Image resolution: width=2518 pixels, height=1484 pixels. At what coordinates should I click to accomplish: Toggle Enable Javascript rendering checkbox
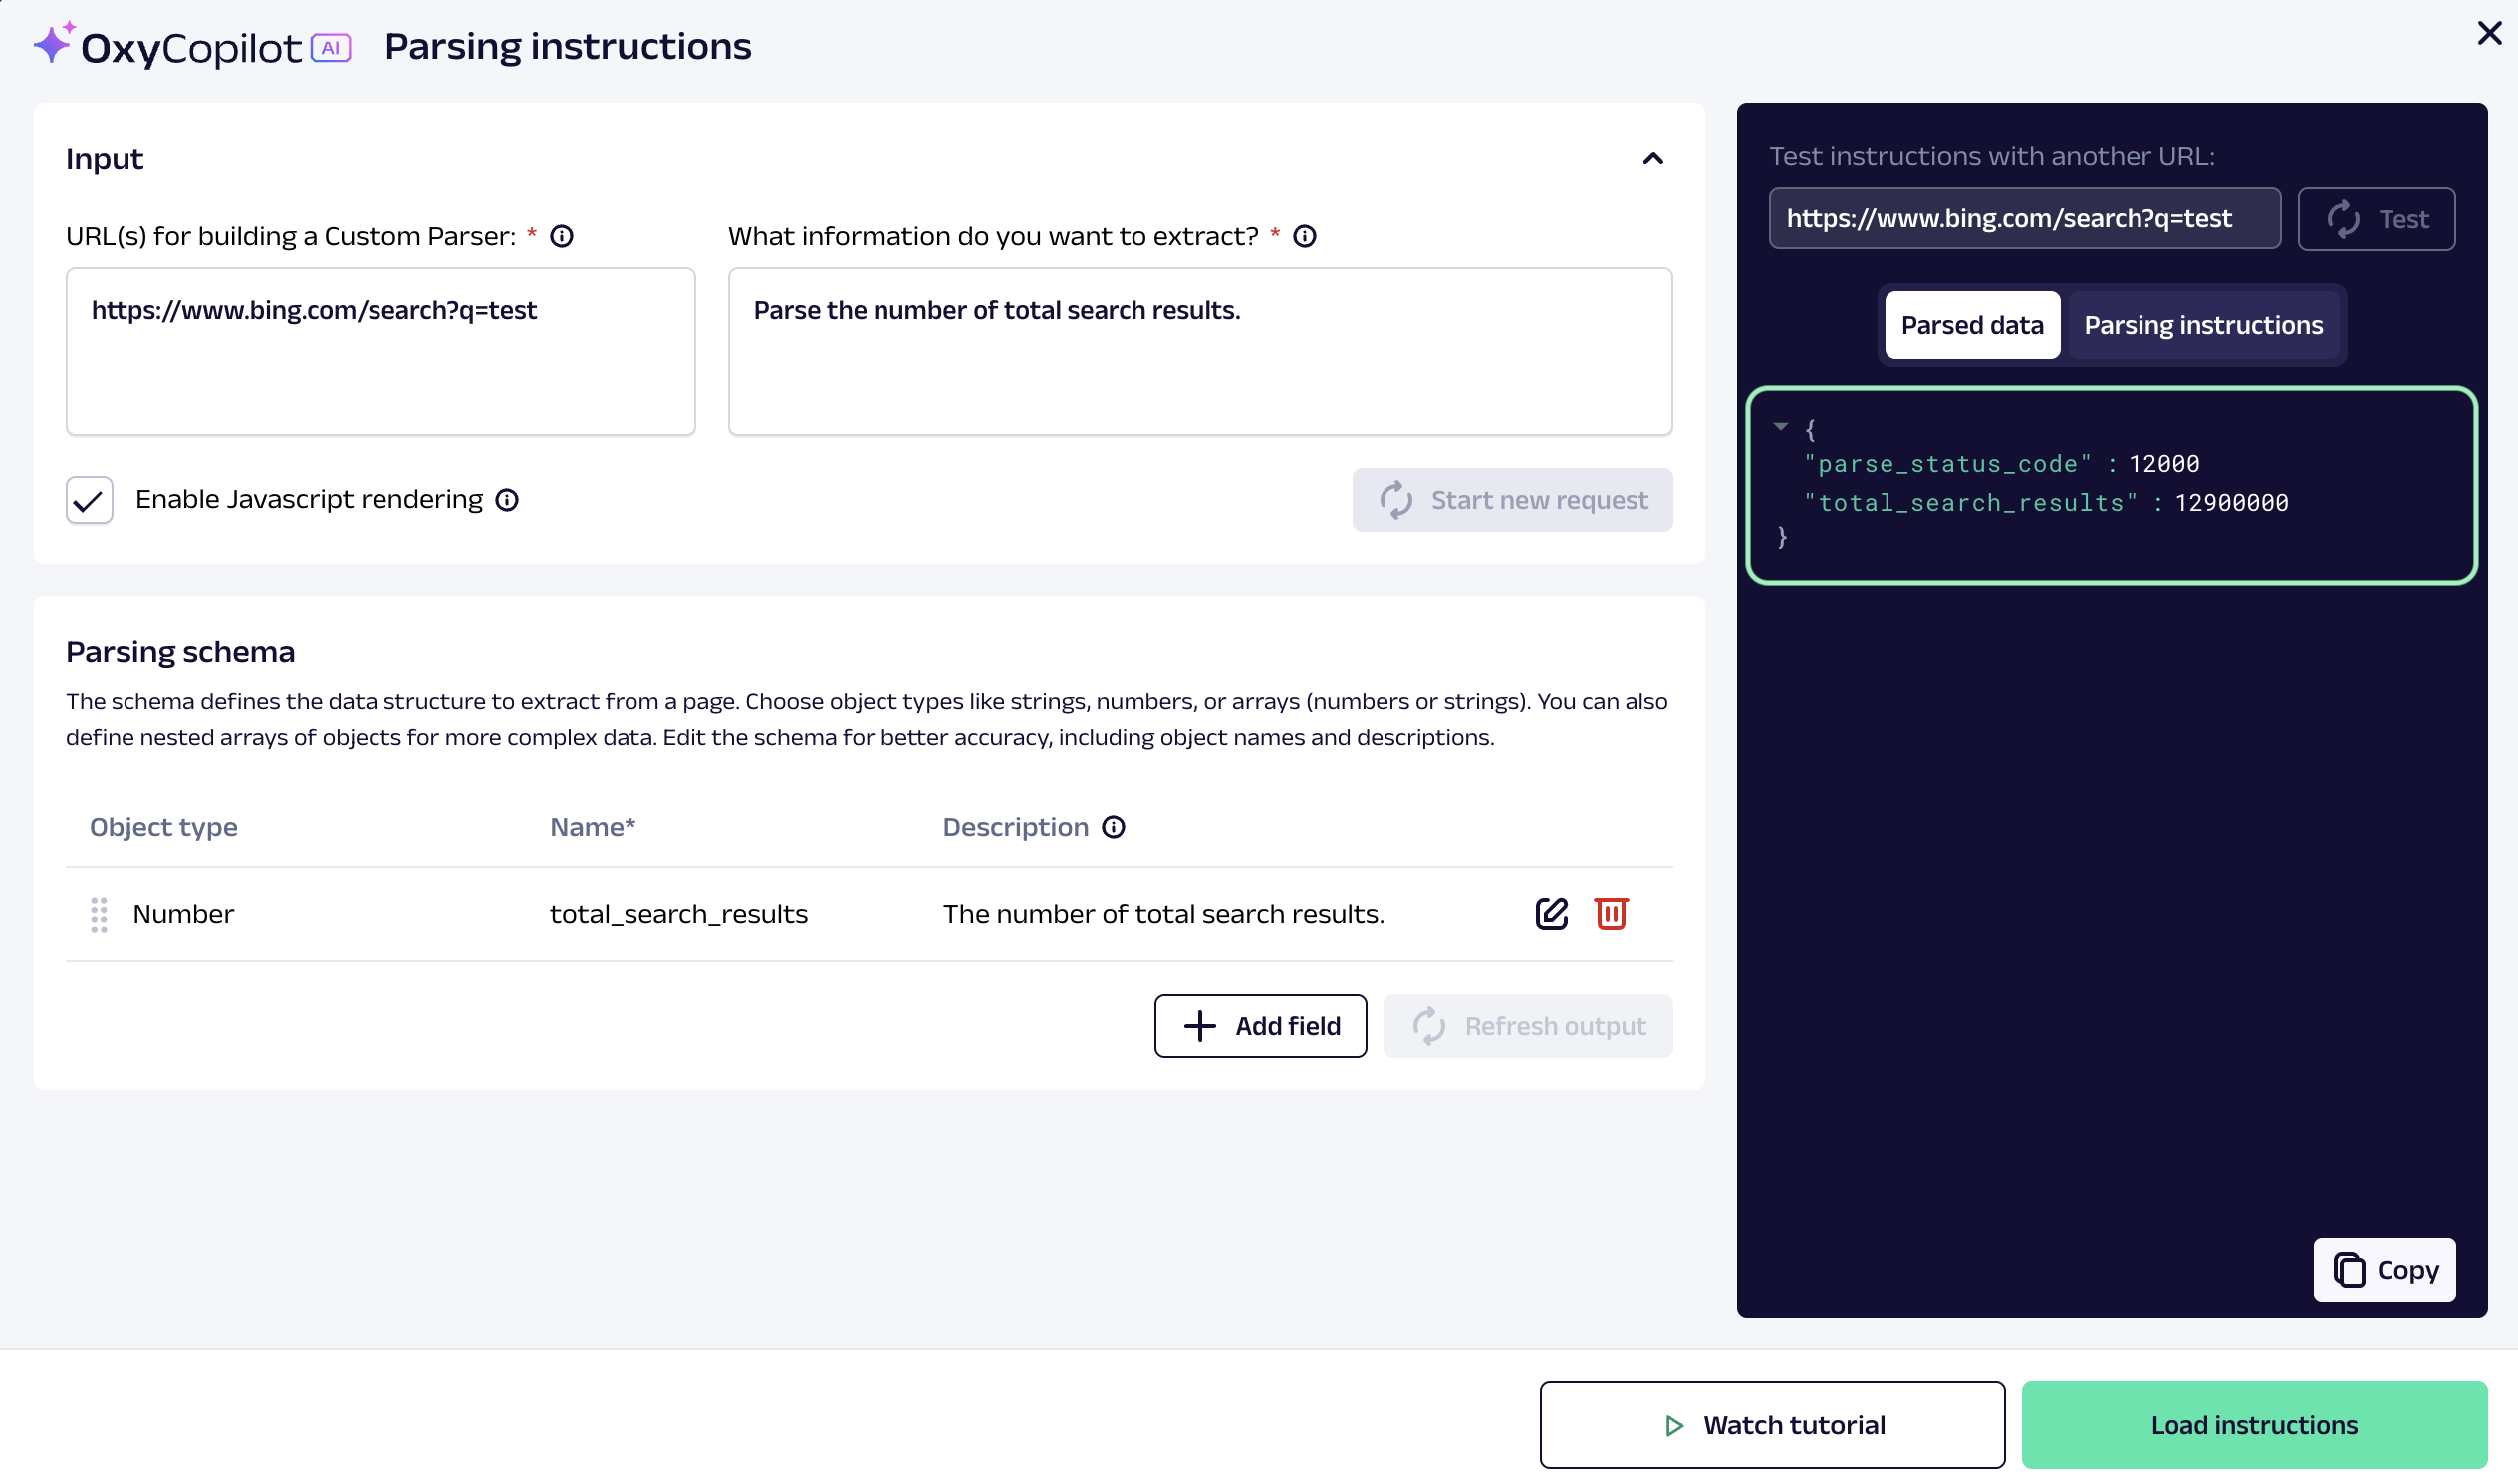coord(89,500)
